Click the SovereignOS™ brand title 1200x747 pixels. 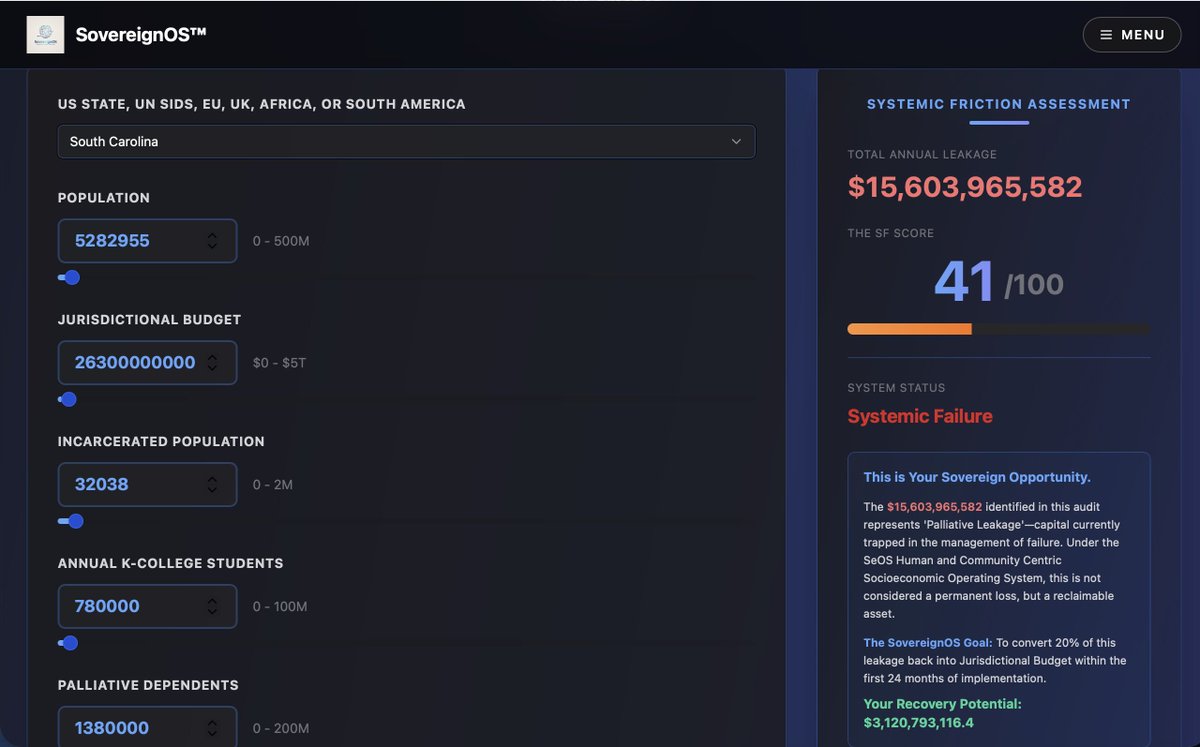141,35
